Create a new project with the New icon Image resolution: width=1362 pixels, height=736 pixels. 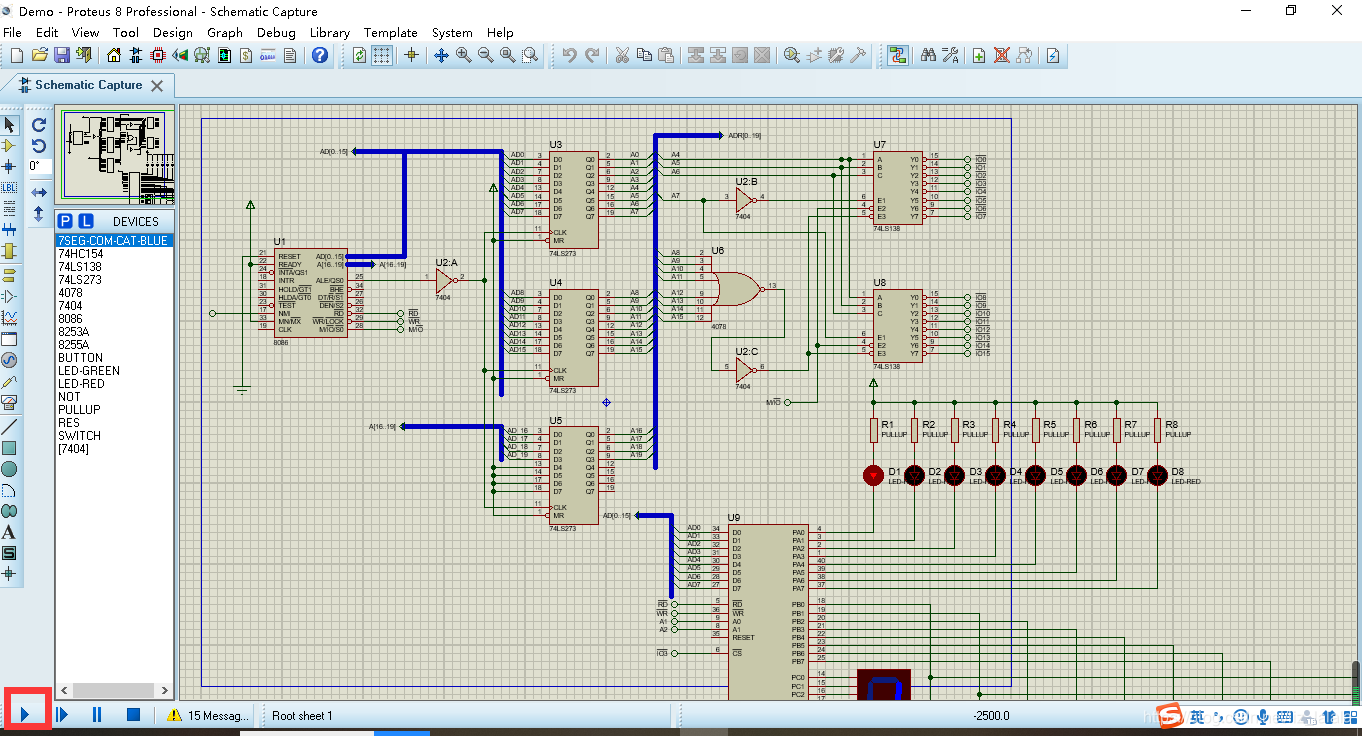[18, 55]
